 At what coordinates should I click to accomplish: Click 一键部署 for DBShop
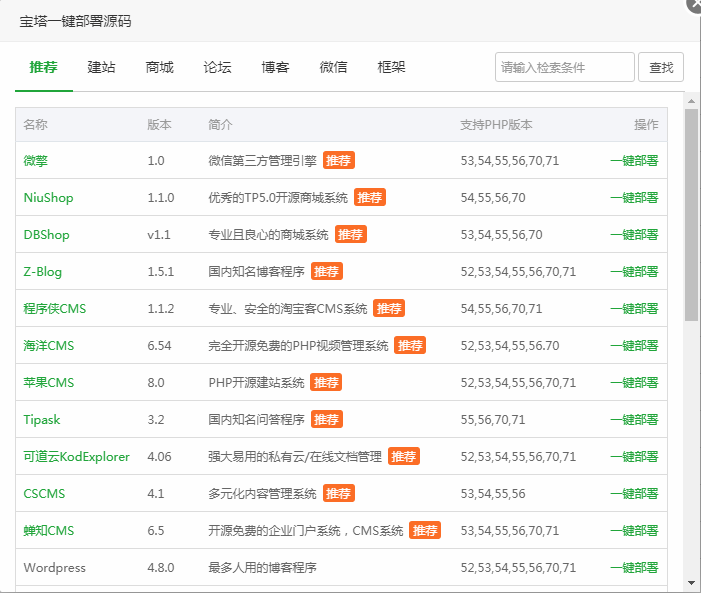[x=634, y=235]
